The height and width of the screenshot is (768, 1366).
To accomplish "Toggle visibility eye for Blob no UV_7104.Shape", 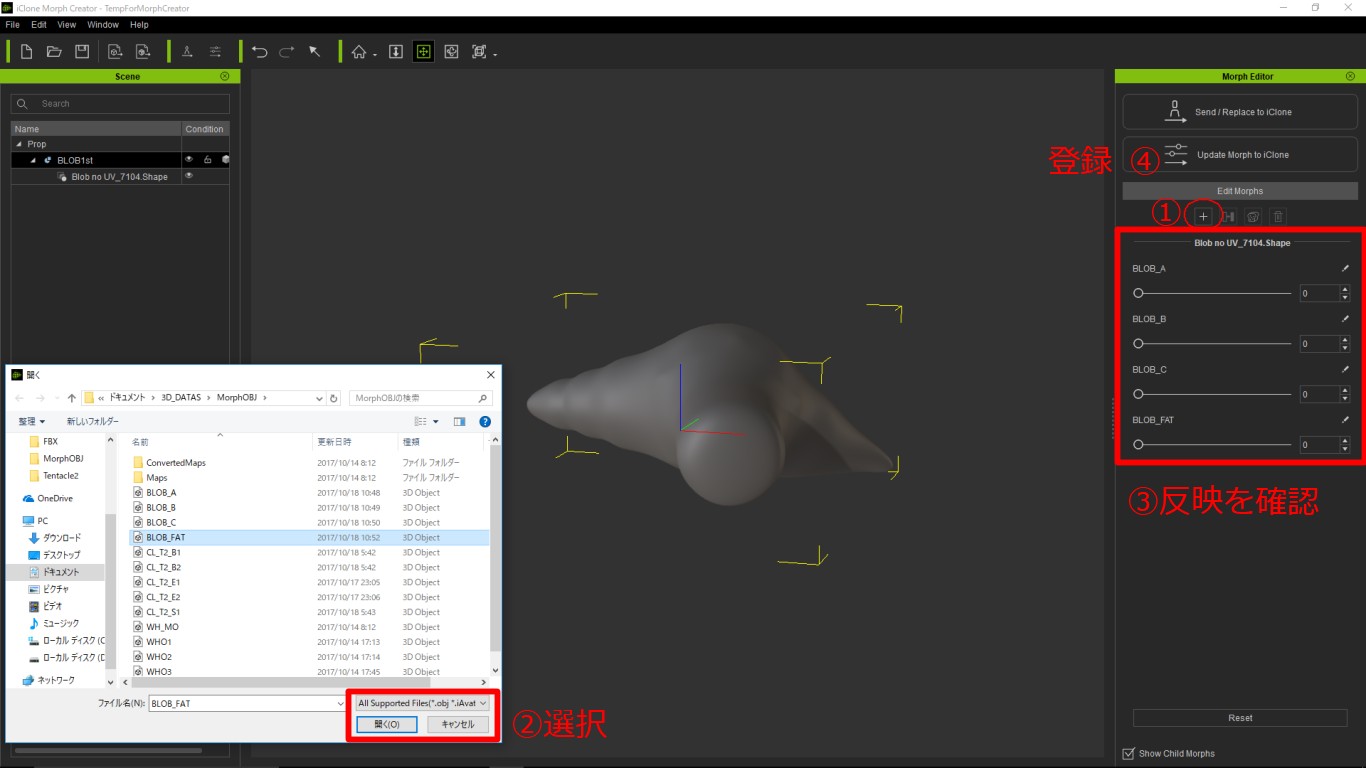I will click(x=188, y=176).
